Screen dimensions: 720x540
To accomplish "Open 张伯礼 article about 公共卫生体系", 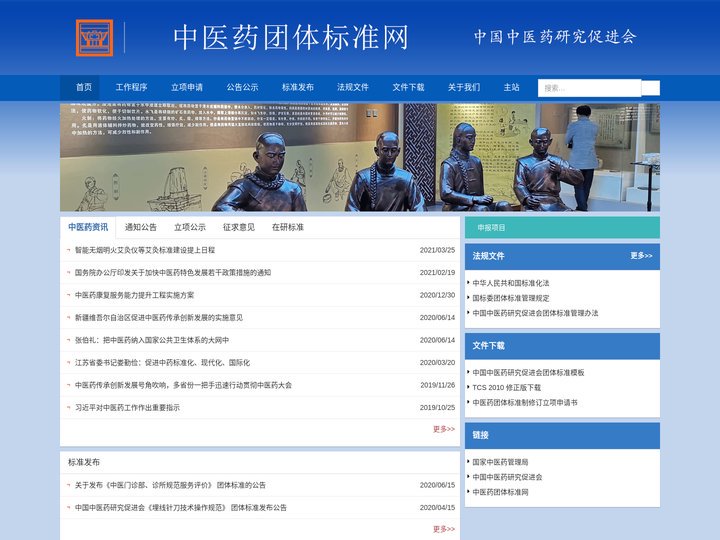I will (x=152, y=340).
